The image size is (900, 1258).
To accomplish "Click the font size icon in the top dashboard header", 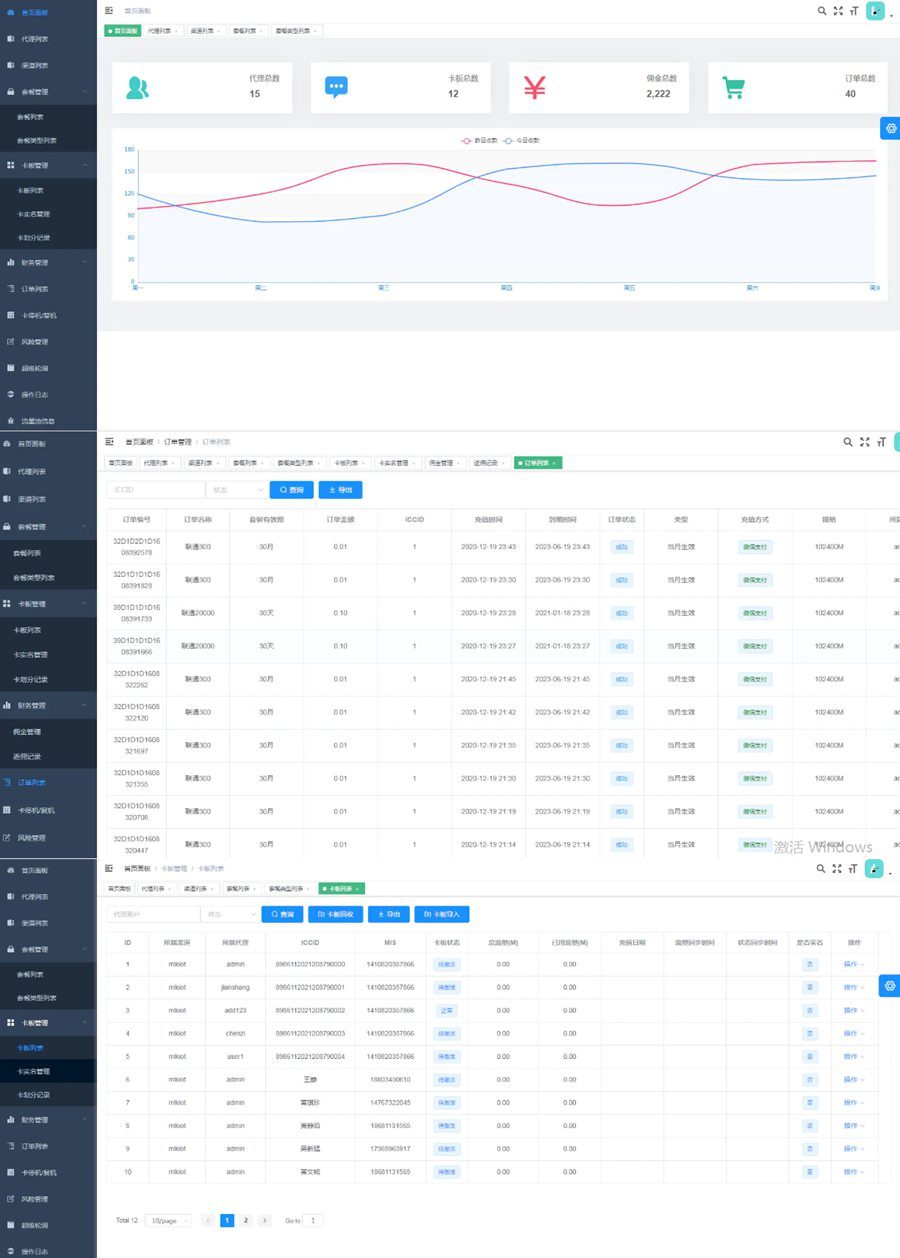I will (853, 11).
